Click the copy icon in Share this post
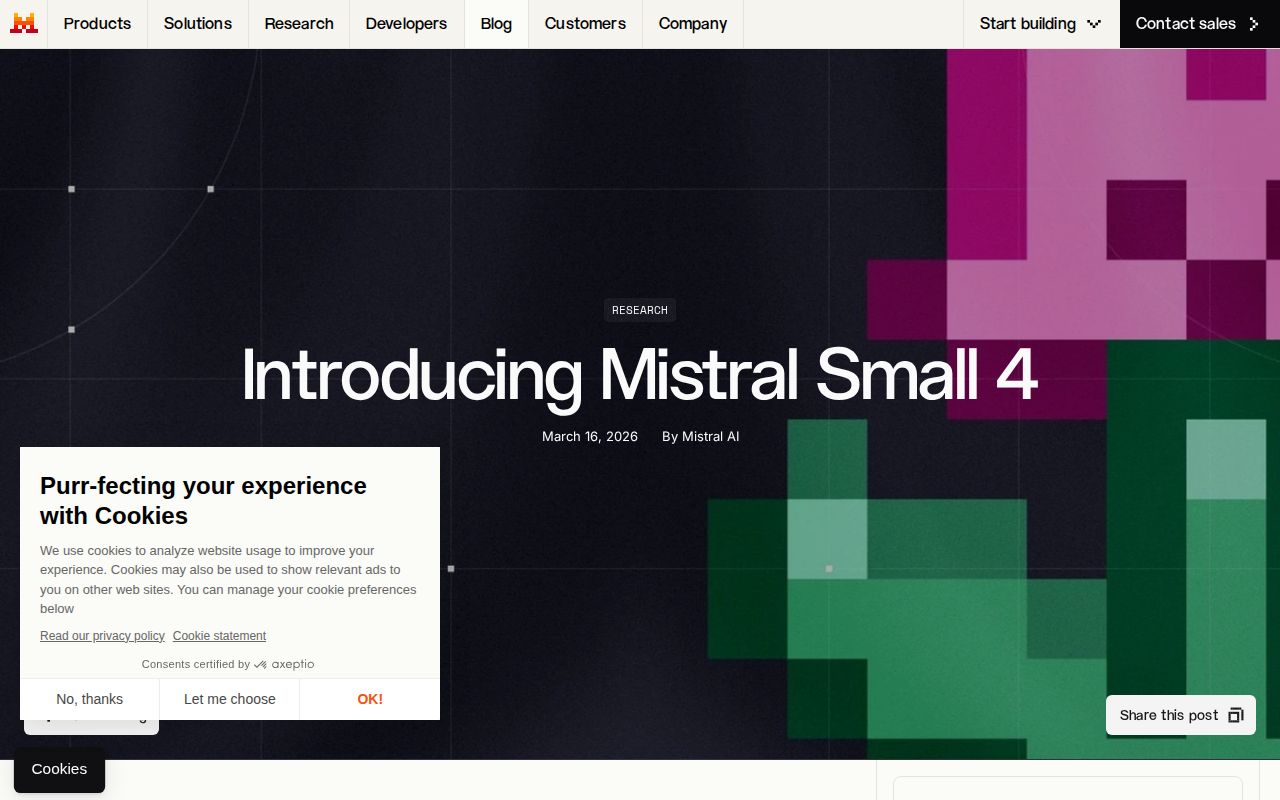 click(1236, 715)
